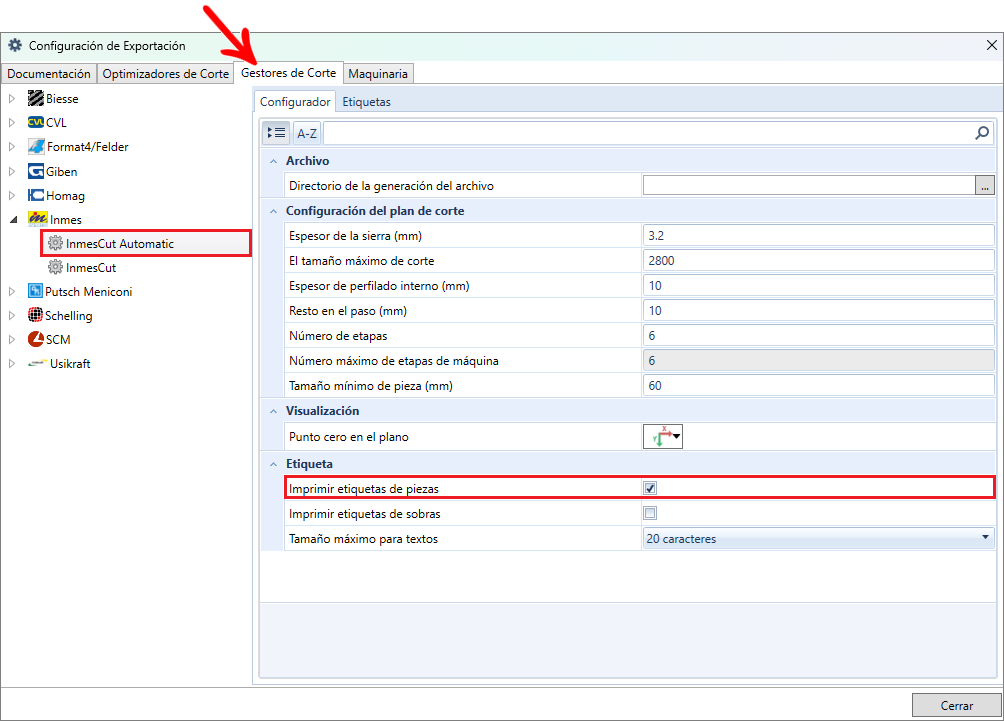Edit Resto en el paso value
Image resolution: width=1004 pixels, height=721 pixels.
818,311
